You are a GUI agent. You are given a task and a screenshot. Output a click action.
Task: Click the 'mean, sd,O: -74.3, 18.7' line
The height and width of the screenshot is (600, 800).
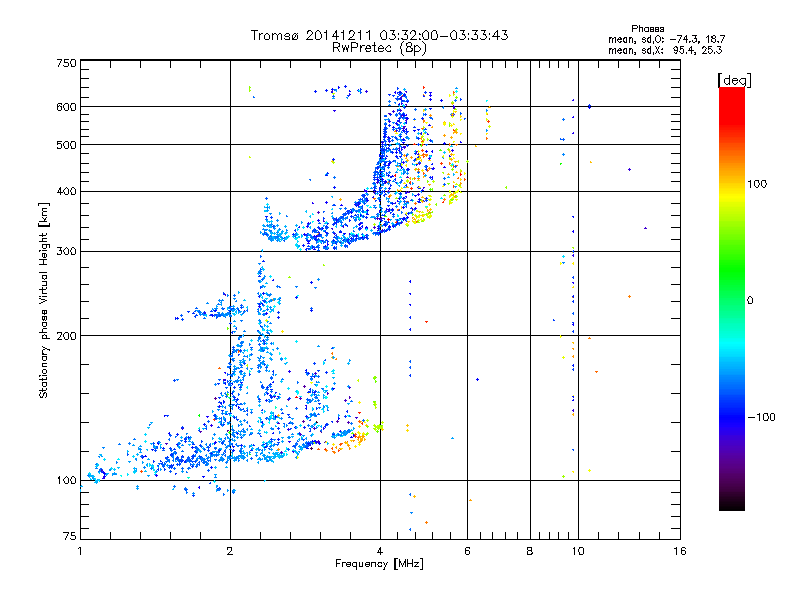pyautogui.click(x=666, y=39)
